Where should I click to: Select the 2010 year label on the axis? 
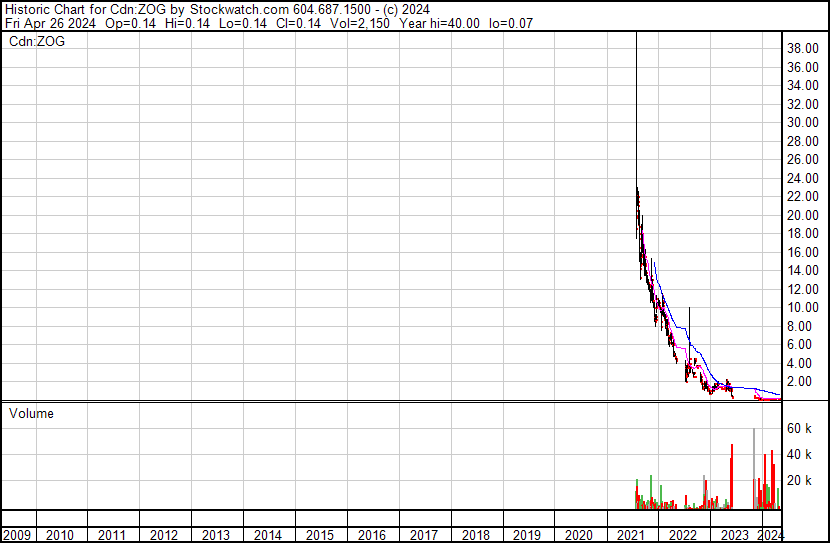tap(59, 535)
